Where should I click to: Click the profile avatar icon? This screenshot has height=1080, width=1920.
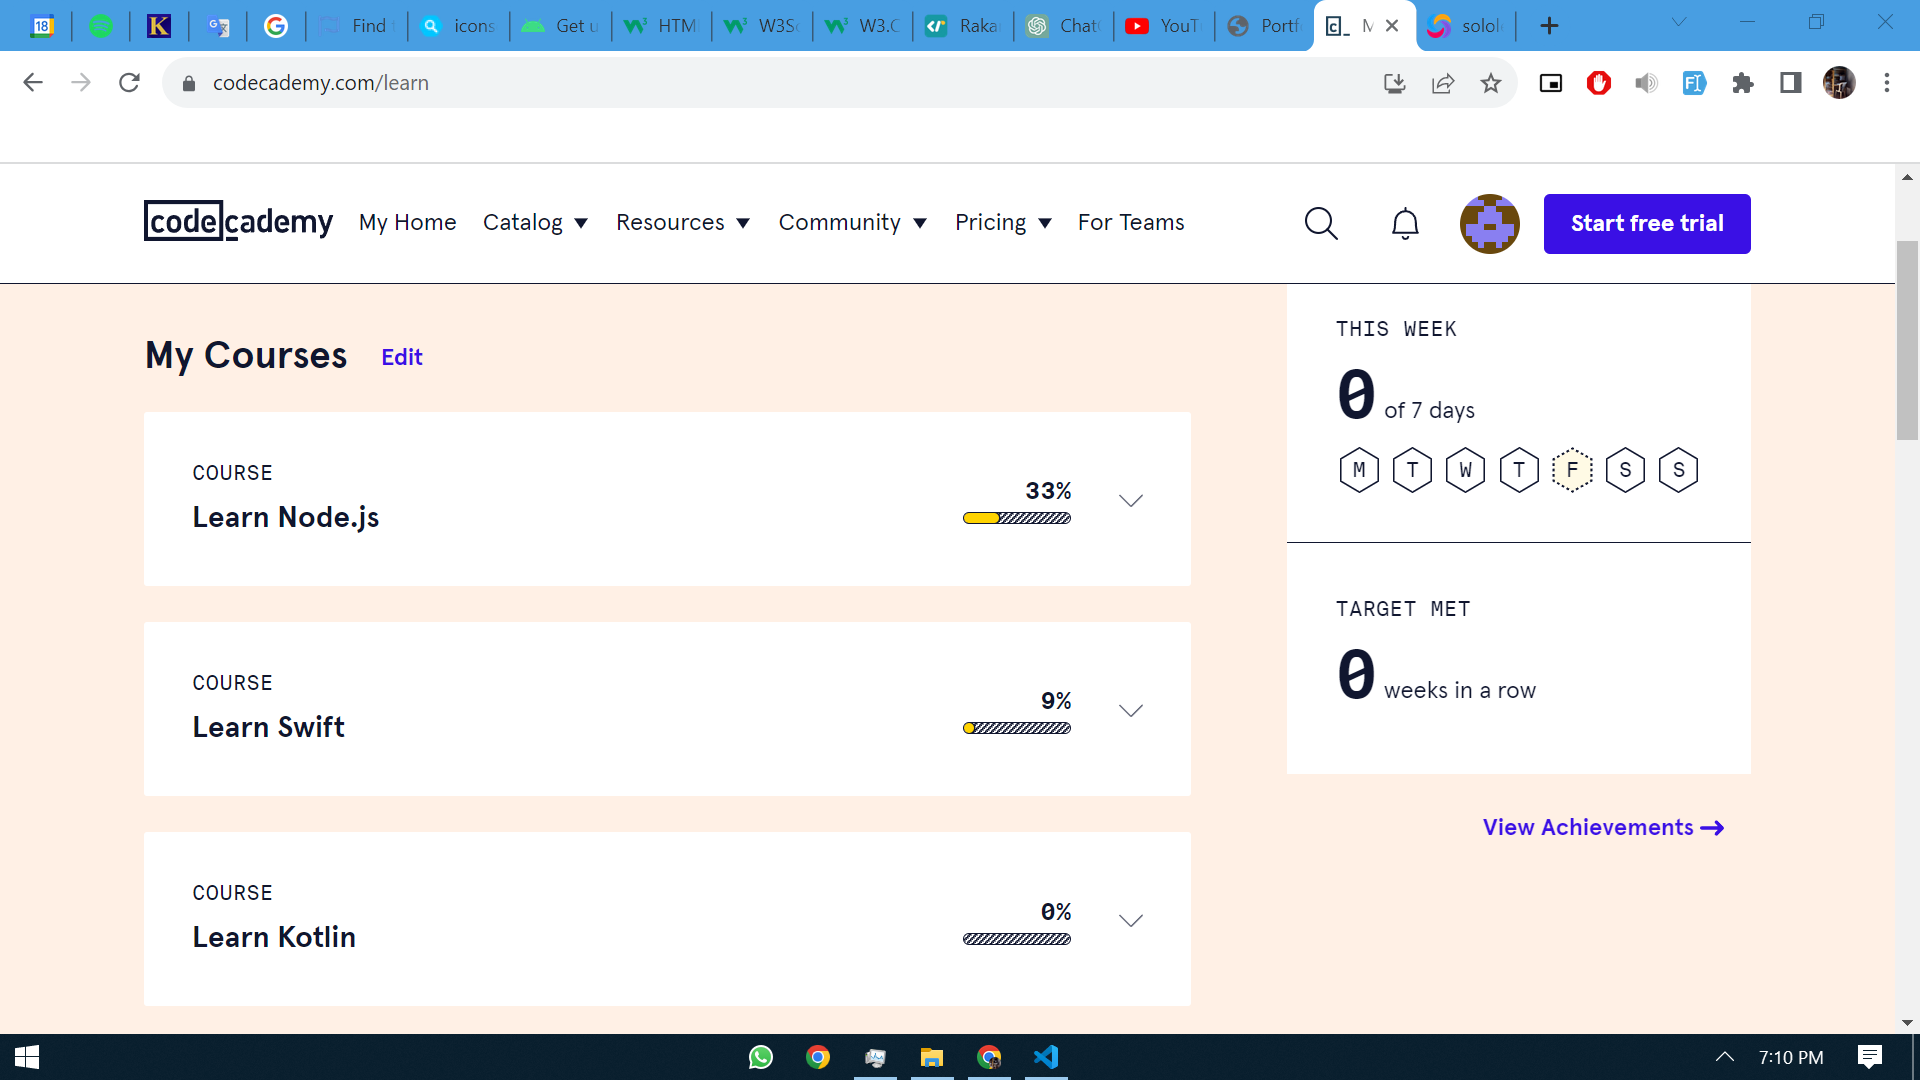[1489, 223]
